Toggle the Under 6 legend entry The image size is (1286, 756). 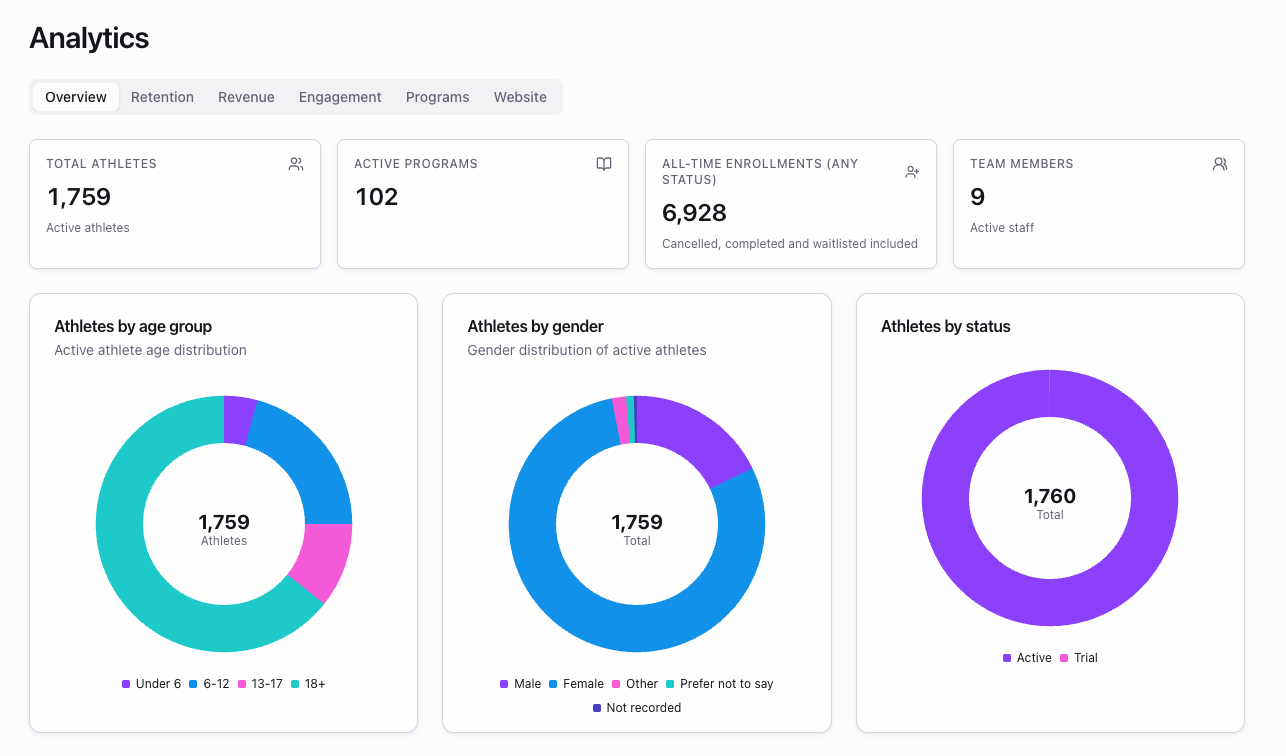[151, 684]
